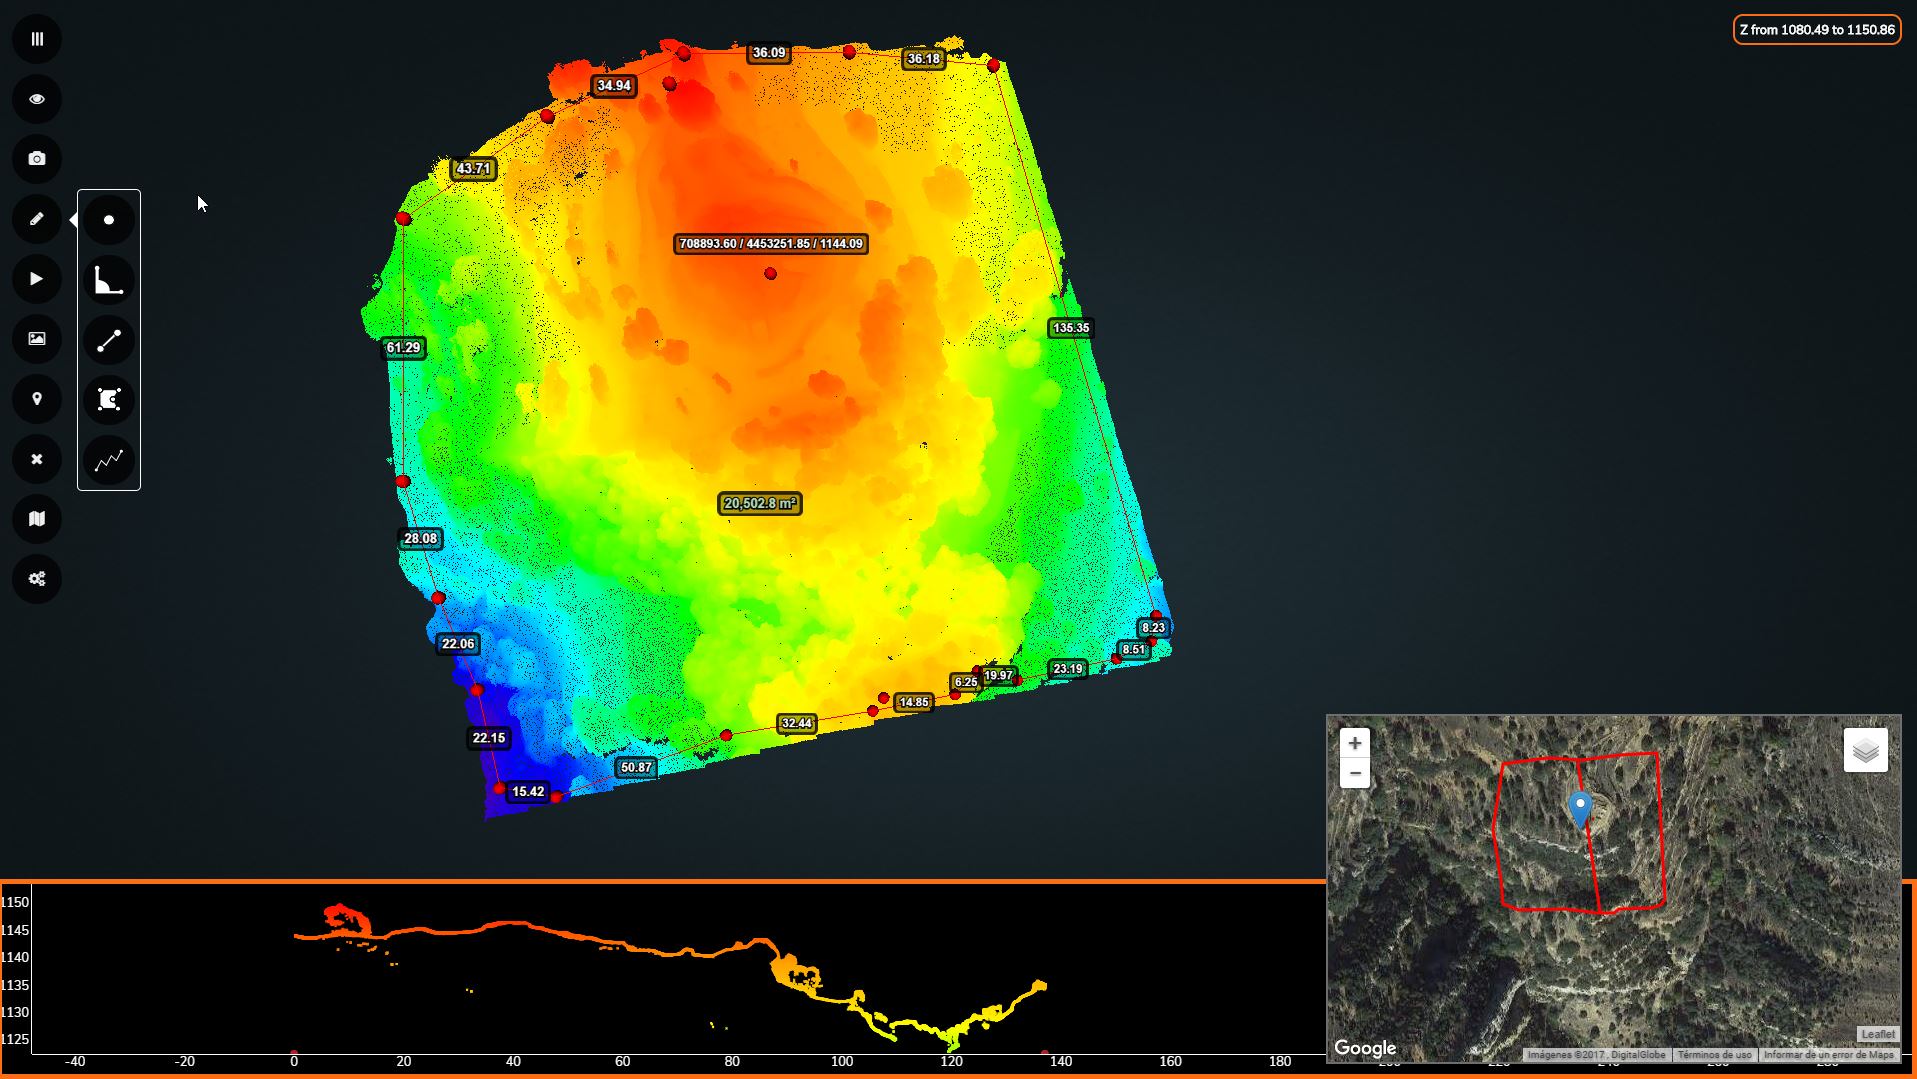Open the Leaflet attribution link
The height and width of the screenshot is (1079, 1917).
1877,1034
